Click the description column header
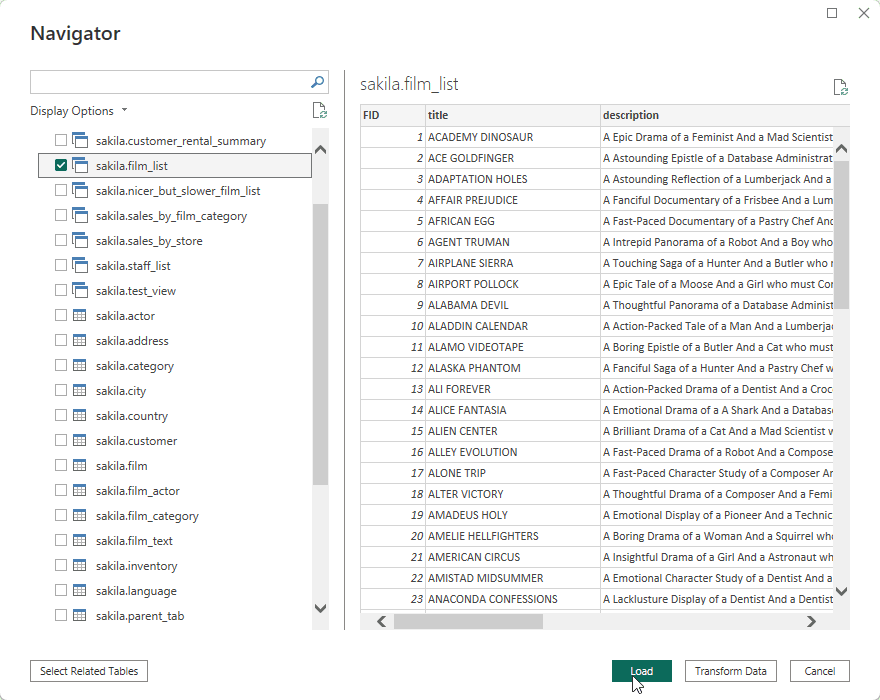Screen dimensions: 880x700 pyautogui.click(x=724, y=115)
